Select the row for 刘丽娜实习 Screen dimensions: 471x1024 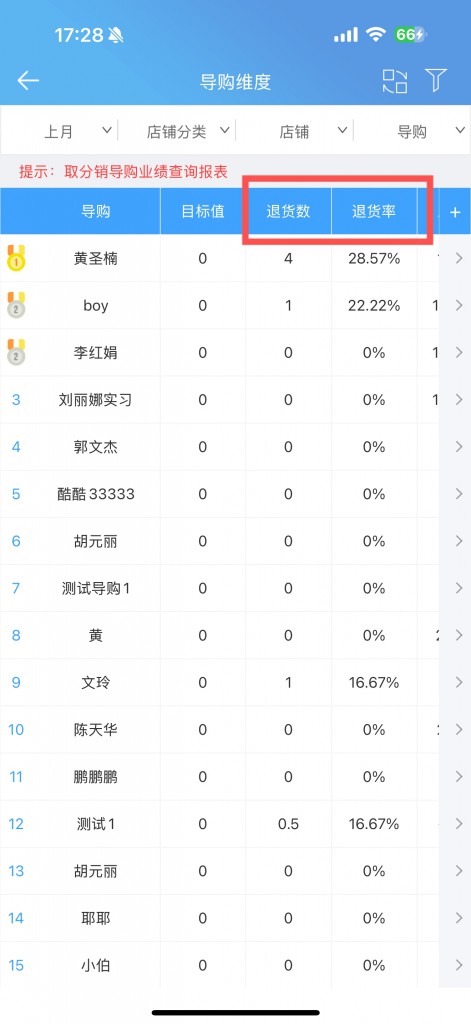tap(235, 400)
